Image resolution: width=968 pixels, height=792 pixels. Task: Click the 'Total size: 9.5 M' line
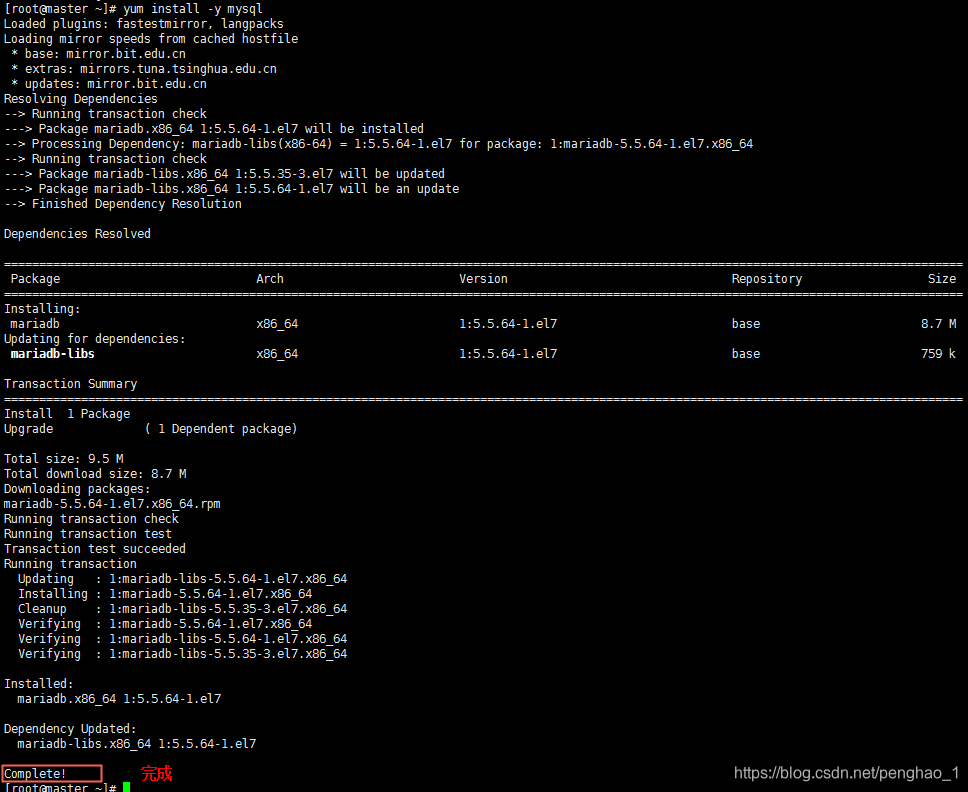click(64, 459)
